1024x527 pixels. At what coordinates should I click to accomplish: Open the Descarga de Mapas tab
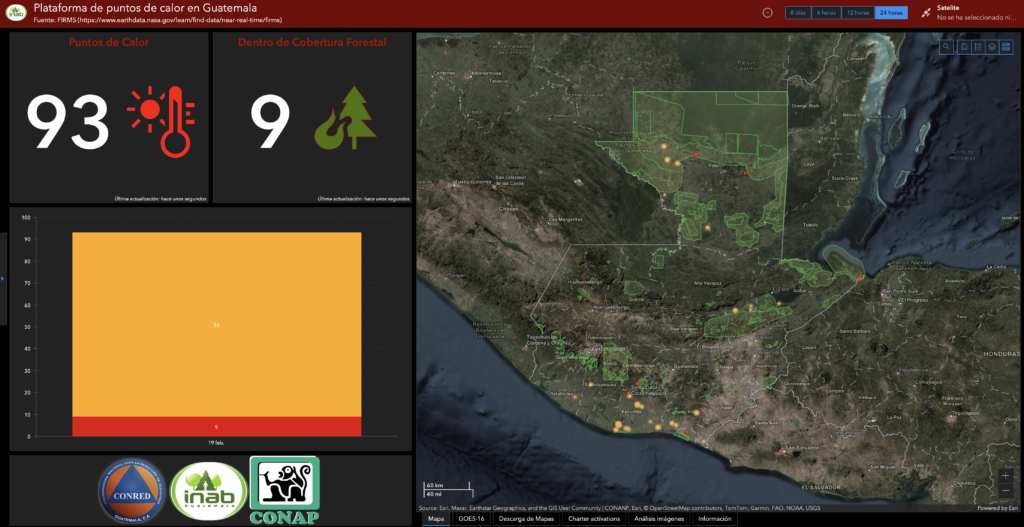[525, 519]
